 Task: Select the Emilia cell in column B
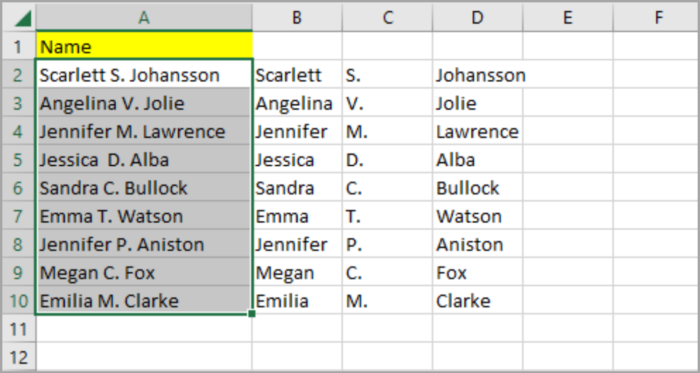tap(297, 301)
